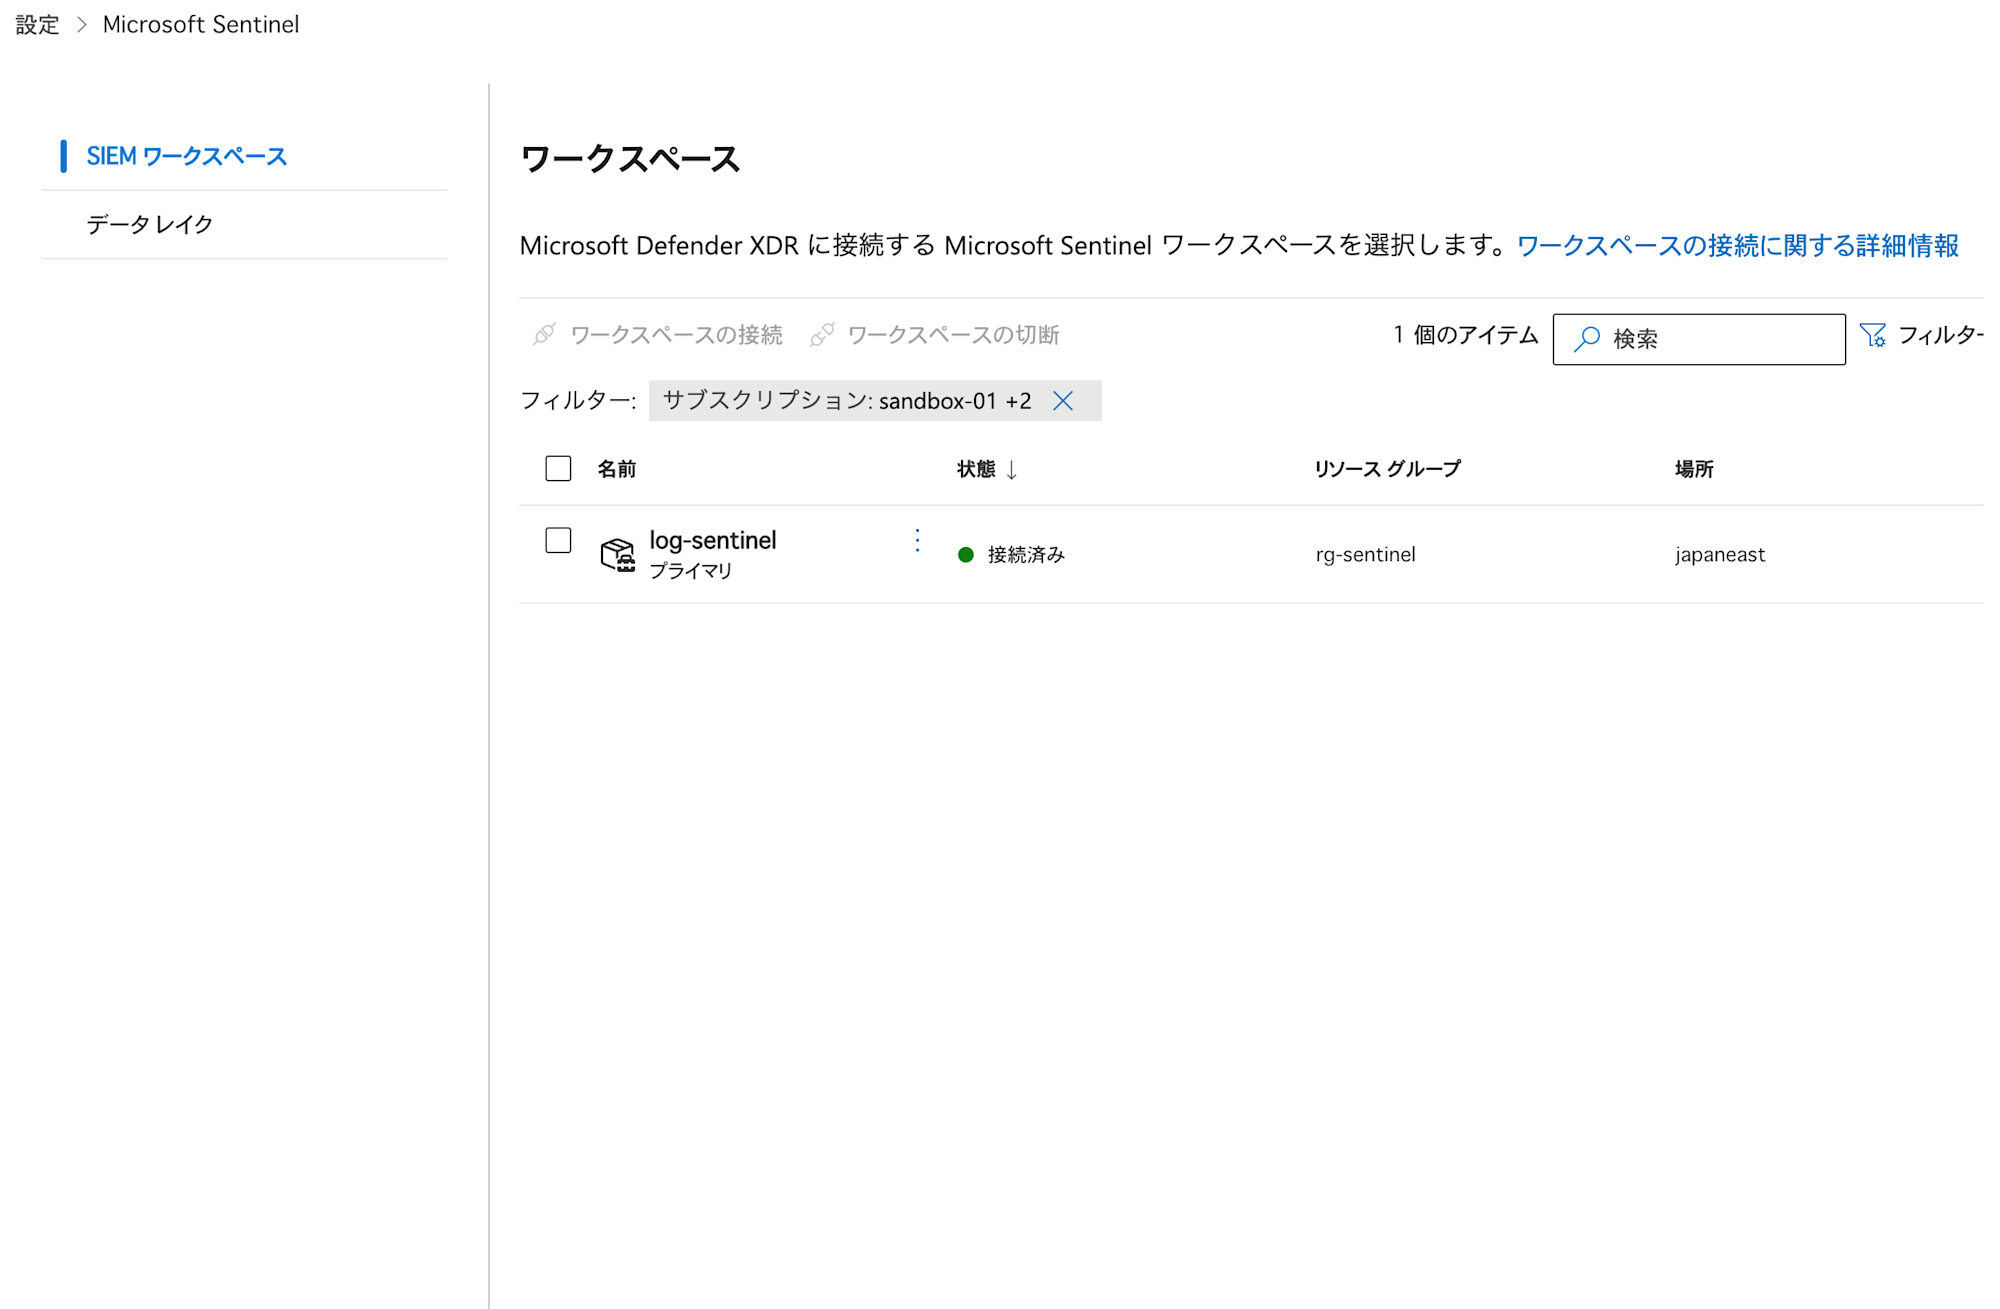
Task: Remove the サブスクリプション filter with X
Action: 1063,401
